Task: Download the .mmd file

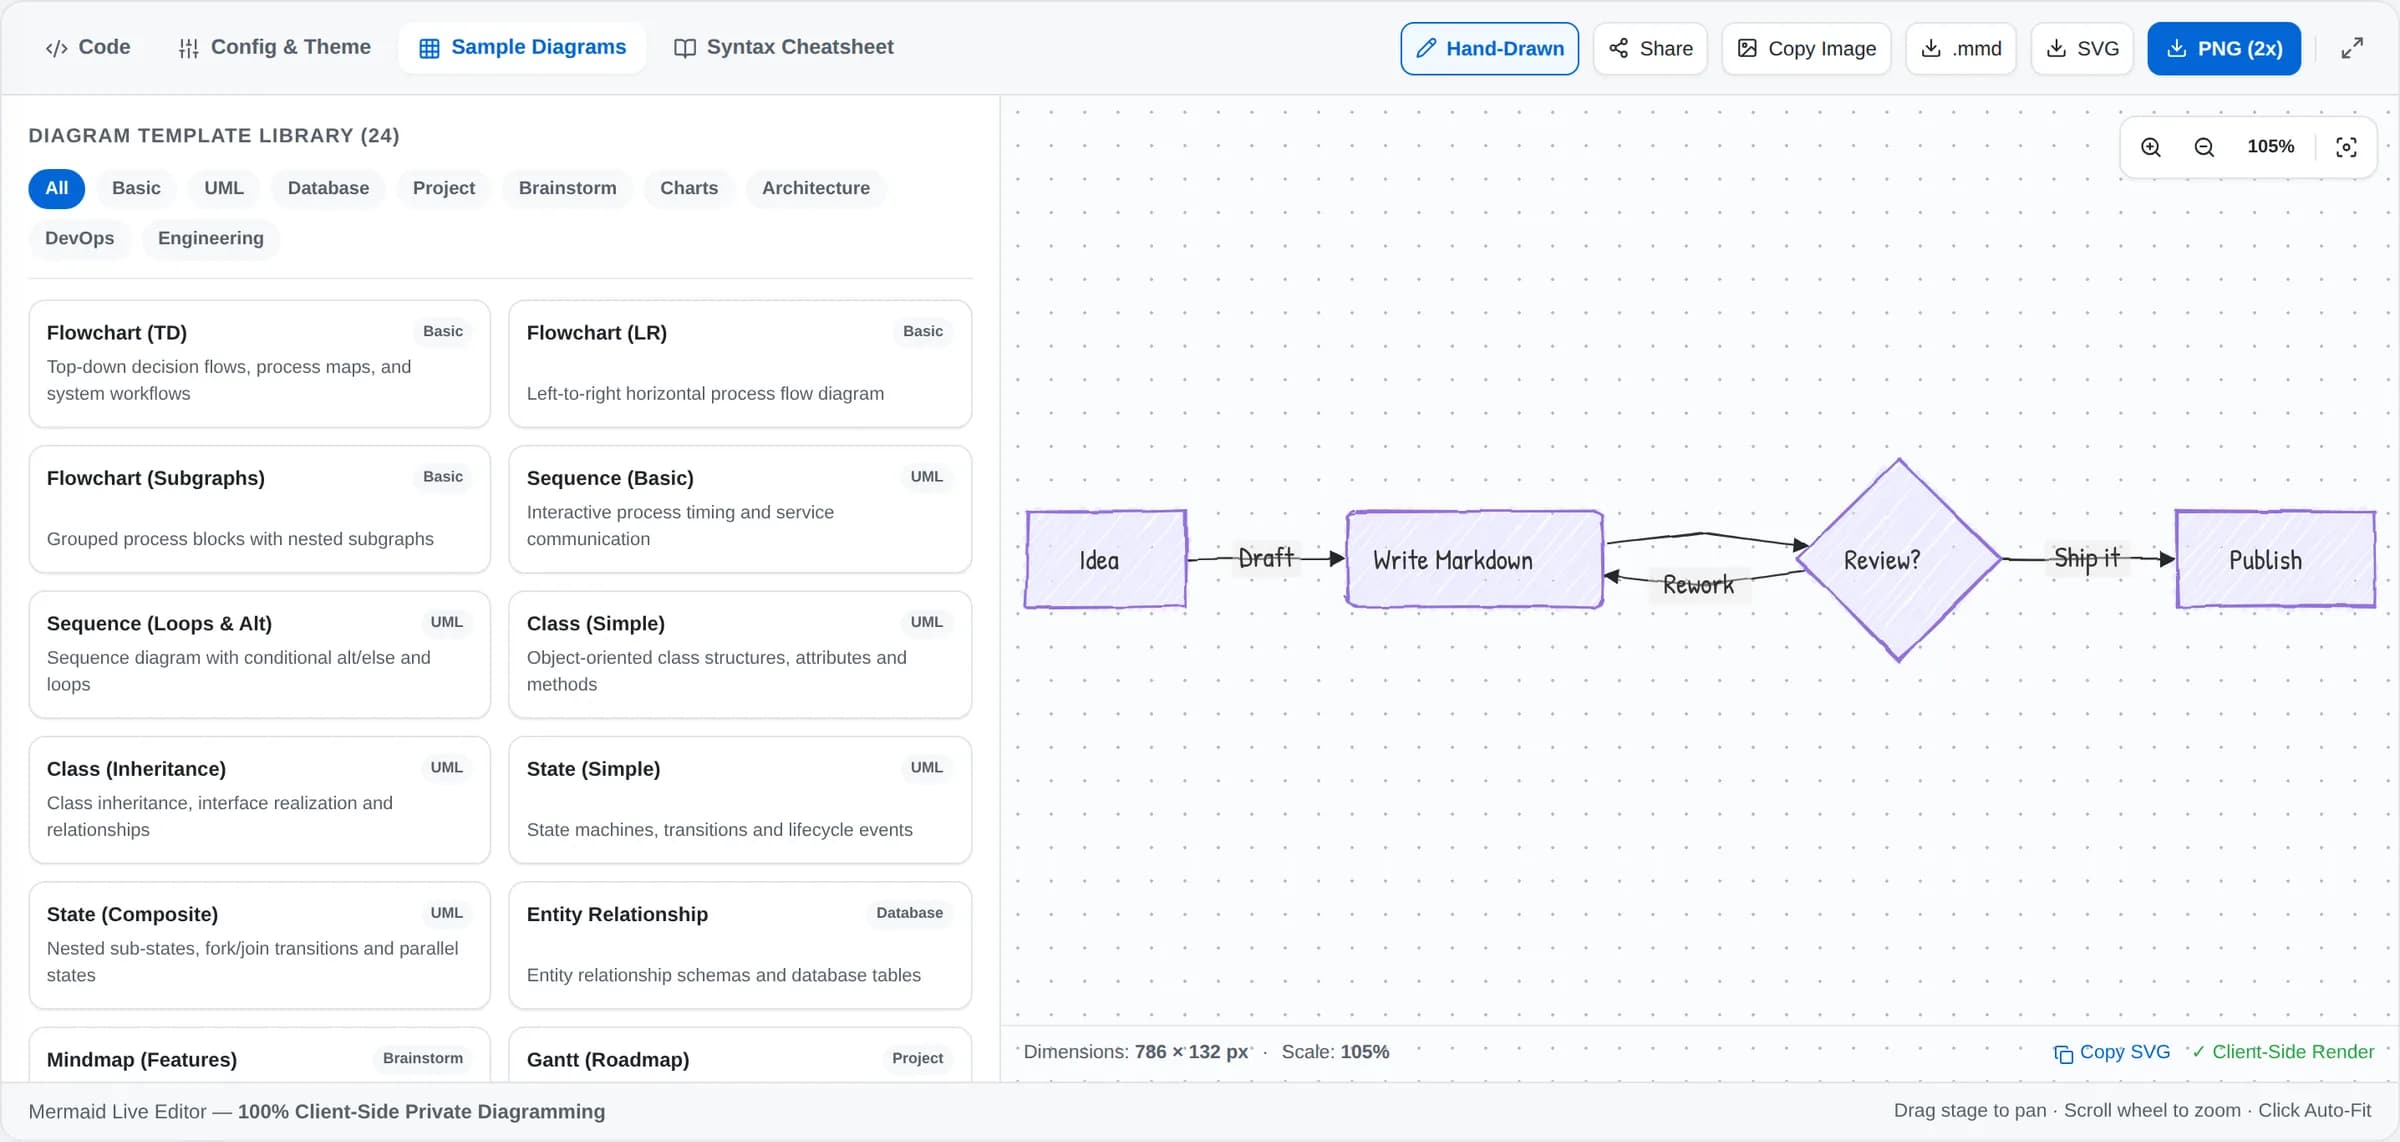Action: point(1961,48)
